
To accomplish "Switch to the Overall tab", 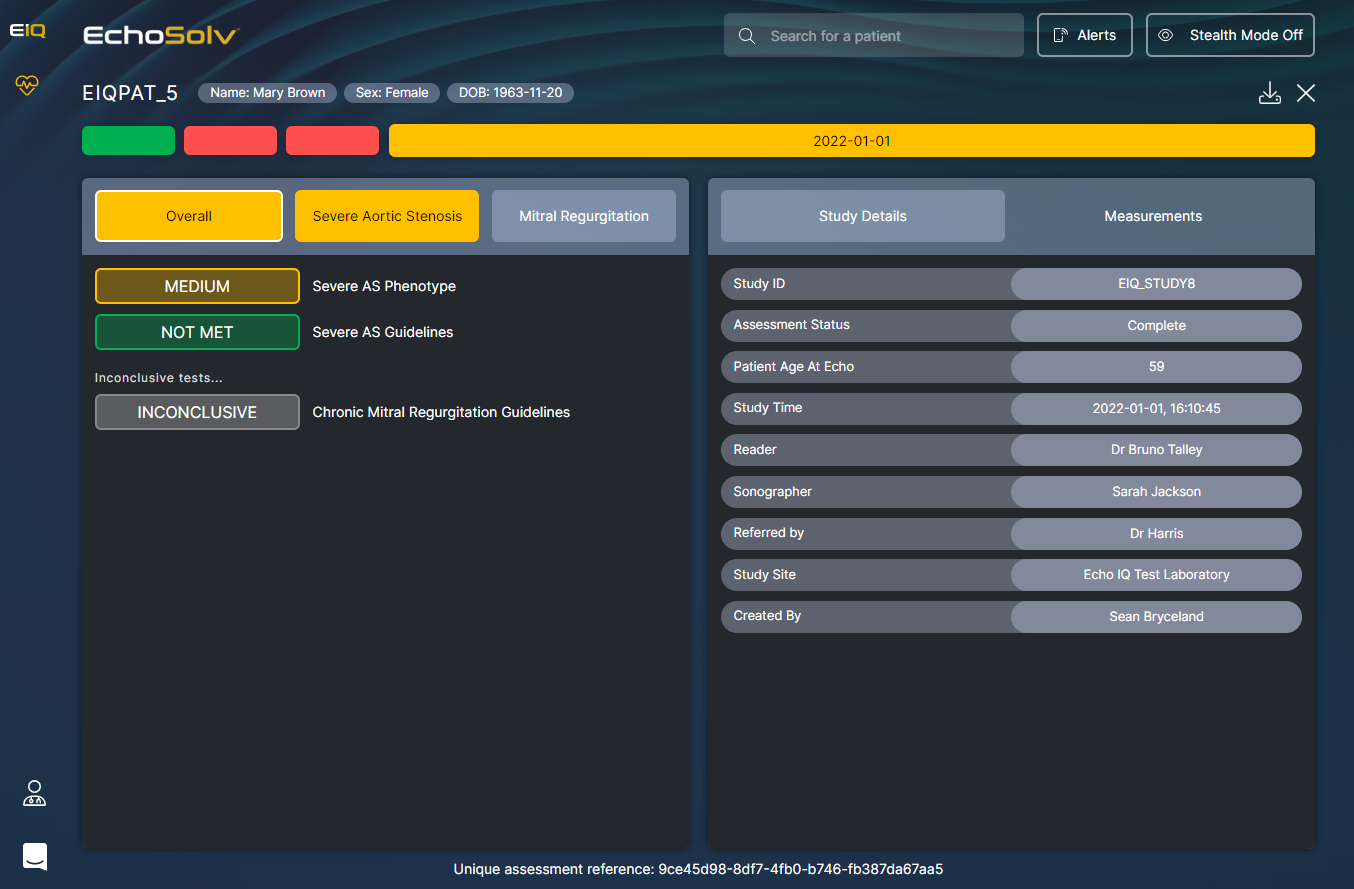I will click(x=189, y=216).
